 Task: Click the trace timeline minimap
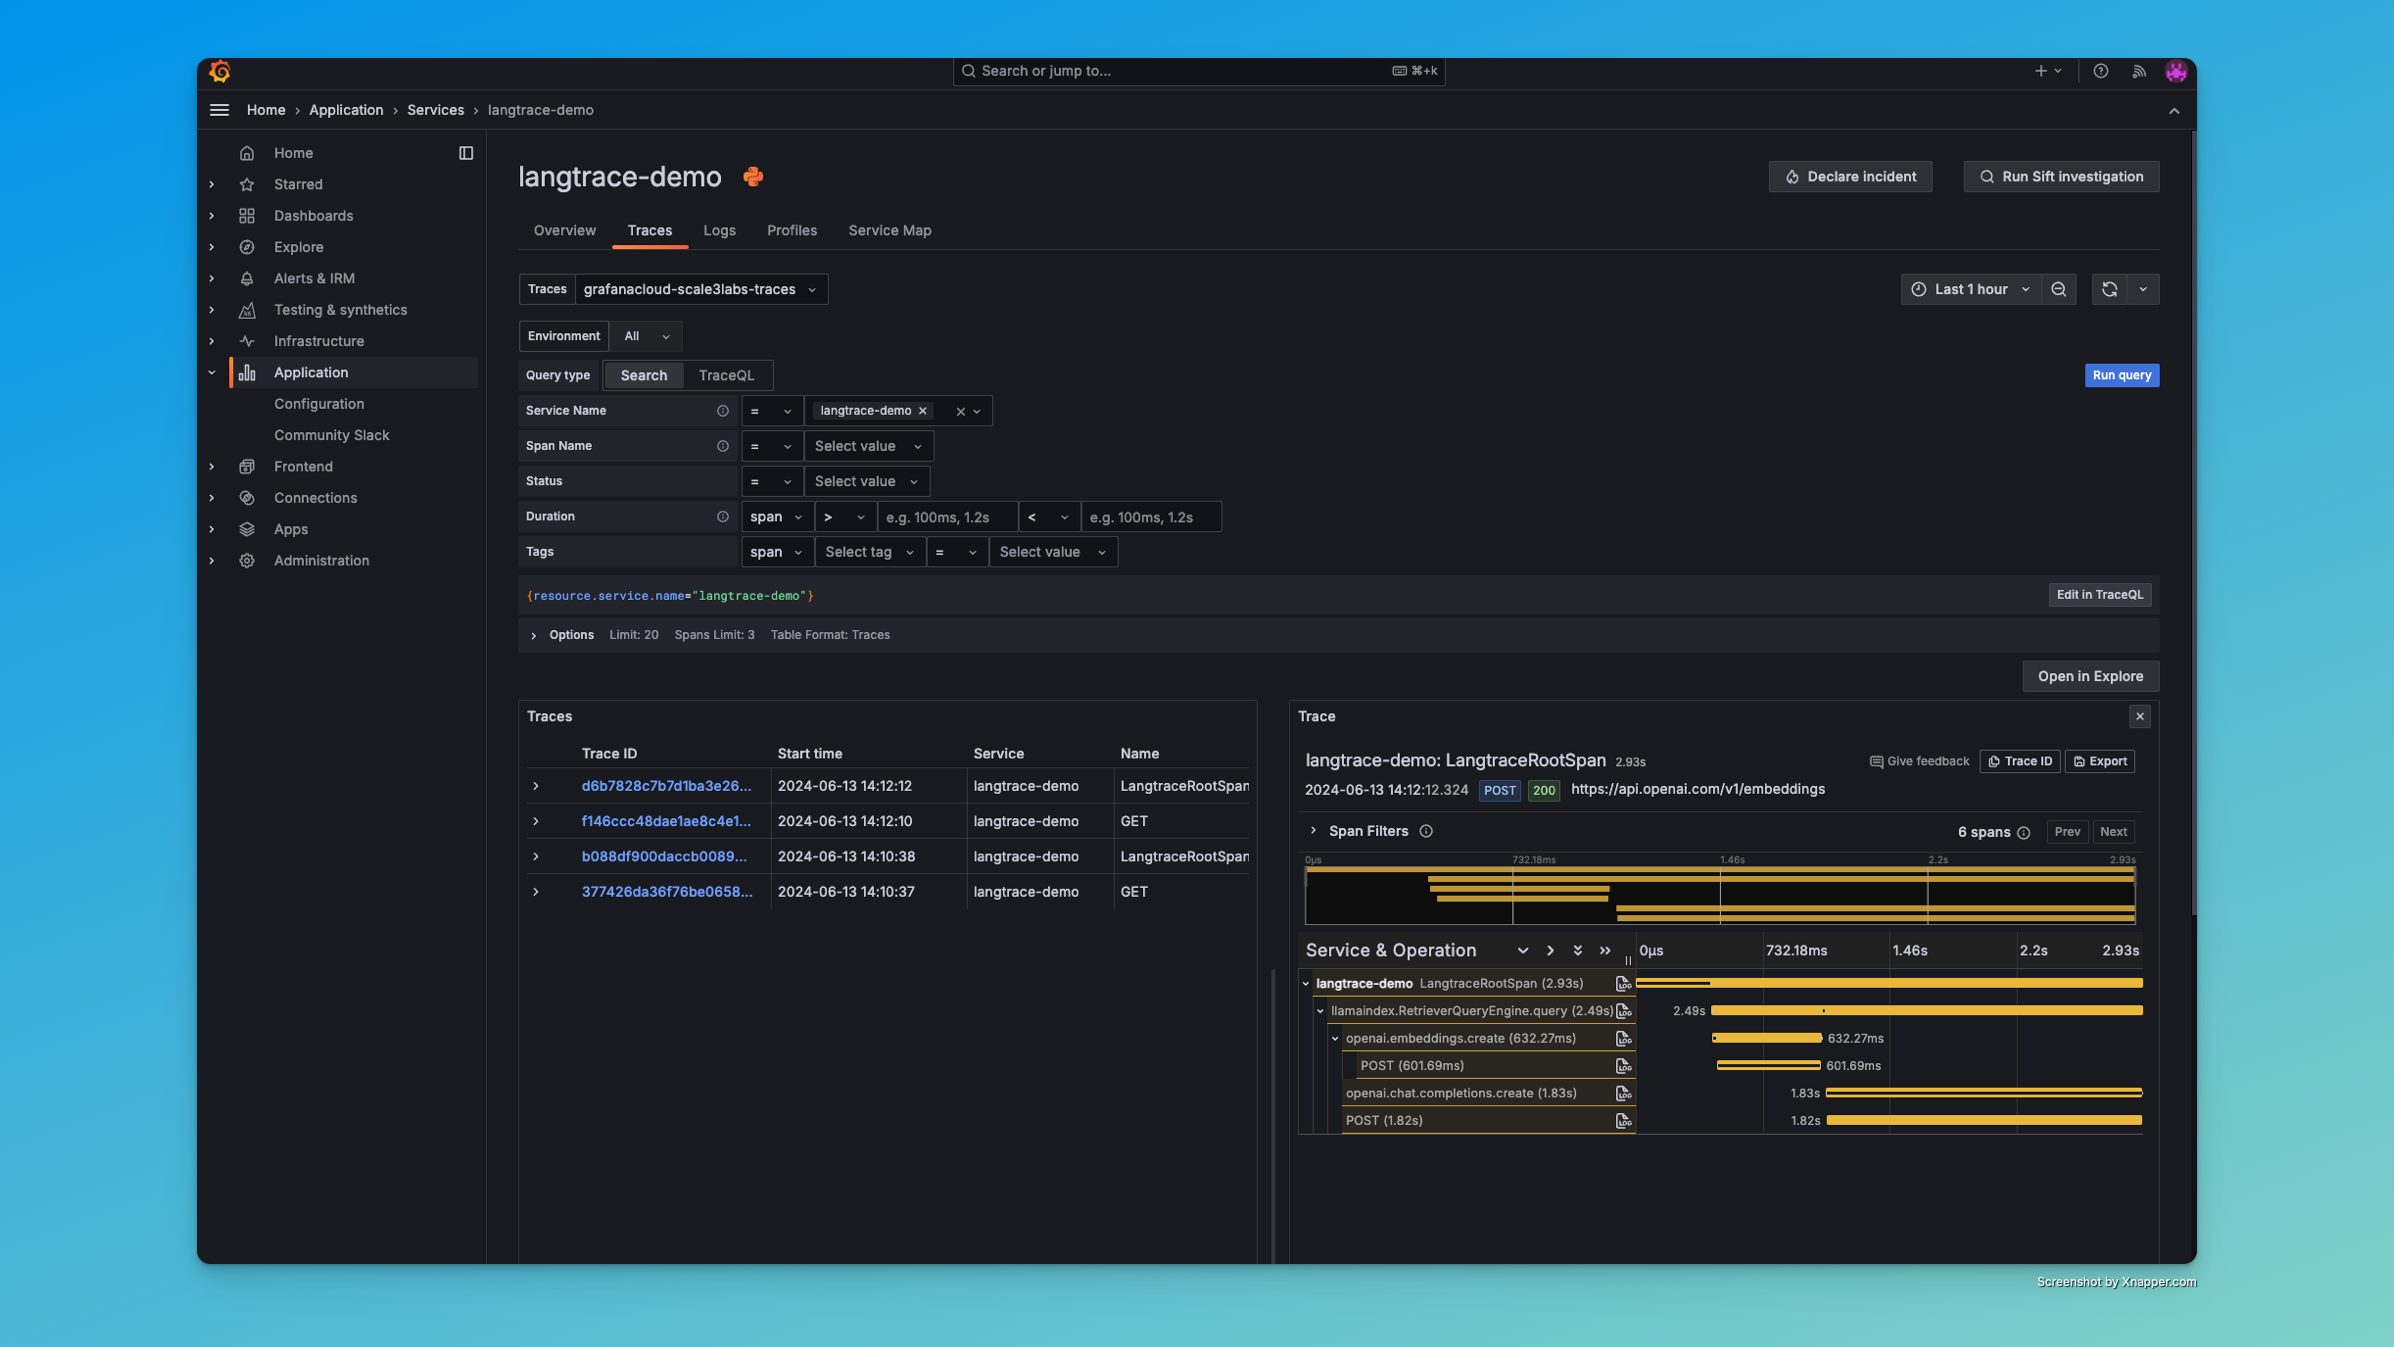click(1720, 893)
